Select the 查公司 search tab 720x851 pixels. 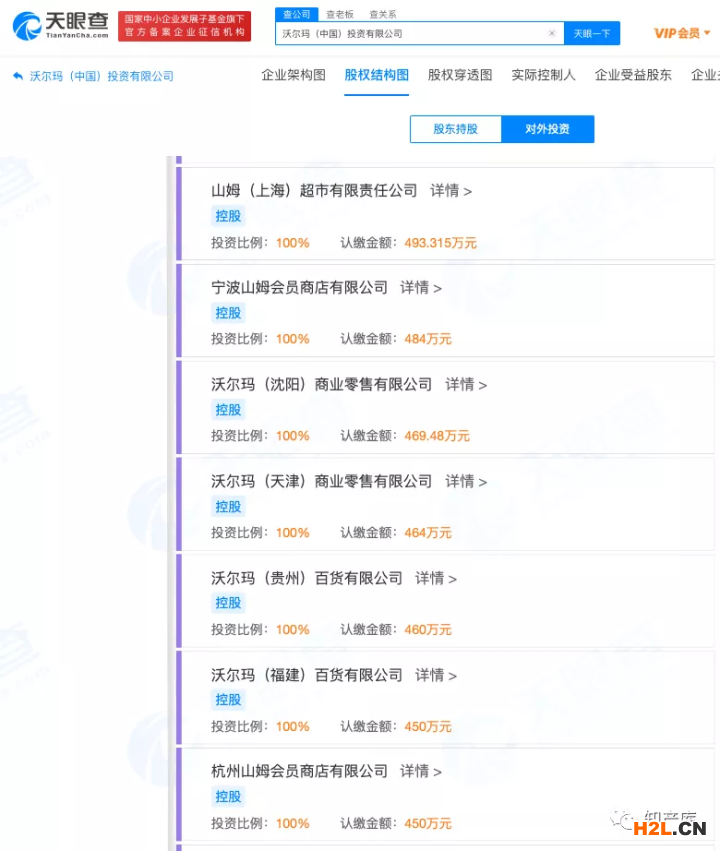(x=296, y=14)
